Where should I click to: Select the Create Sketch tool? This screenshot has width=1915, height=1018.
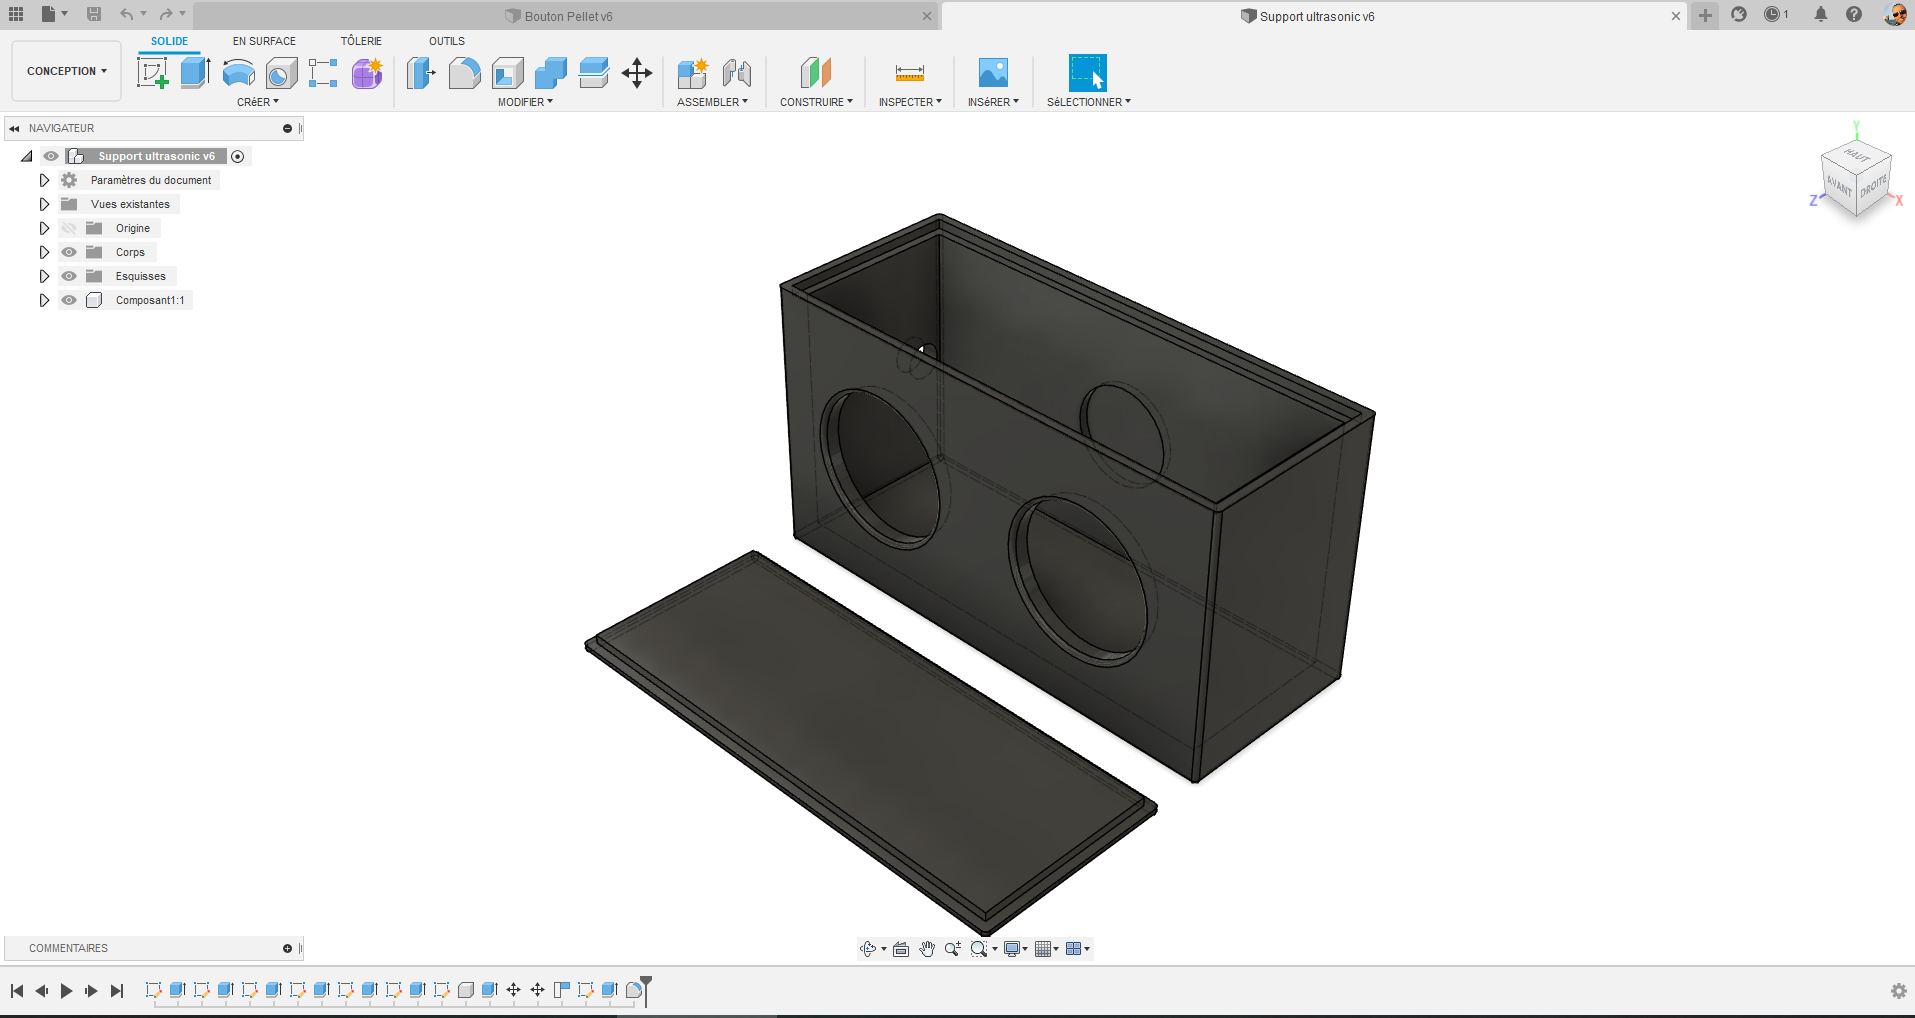coord(152,73)
